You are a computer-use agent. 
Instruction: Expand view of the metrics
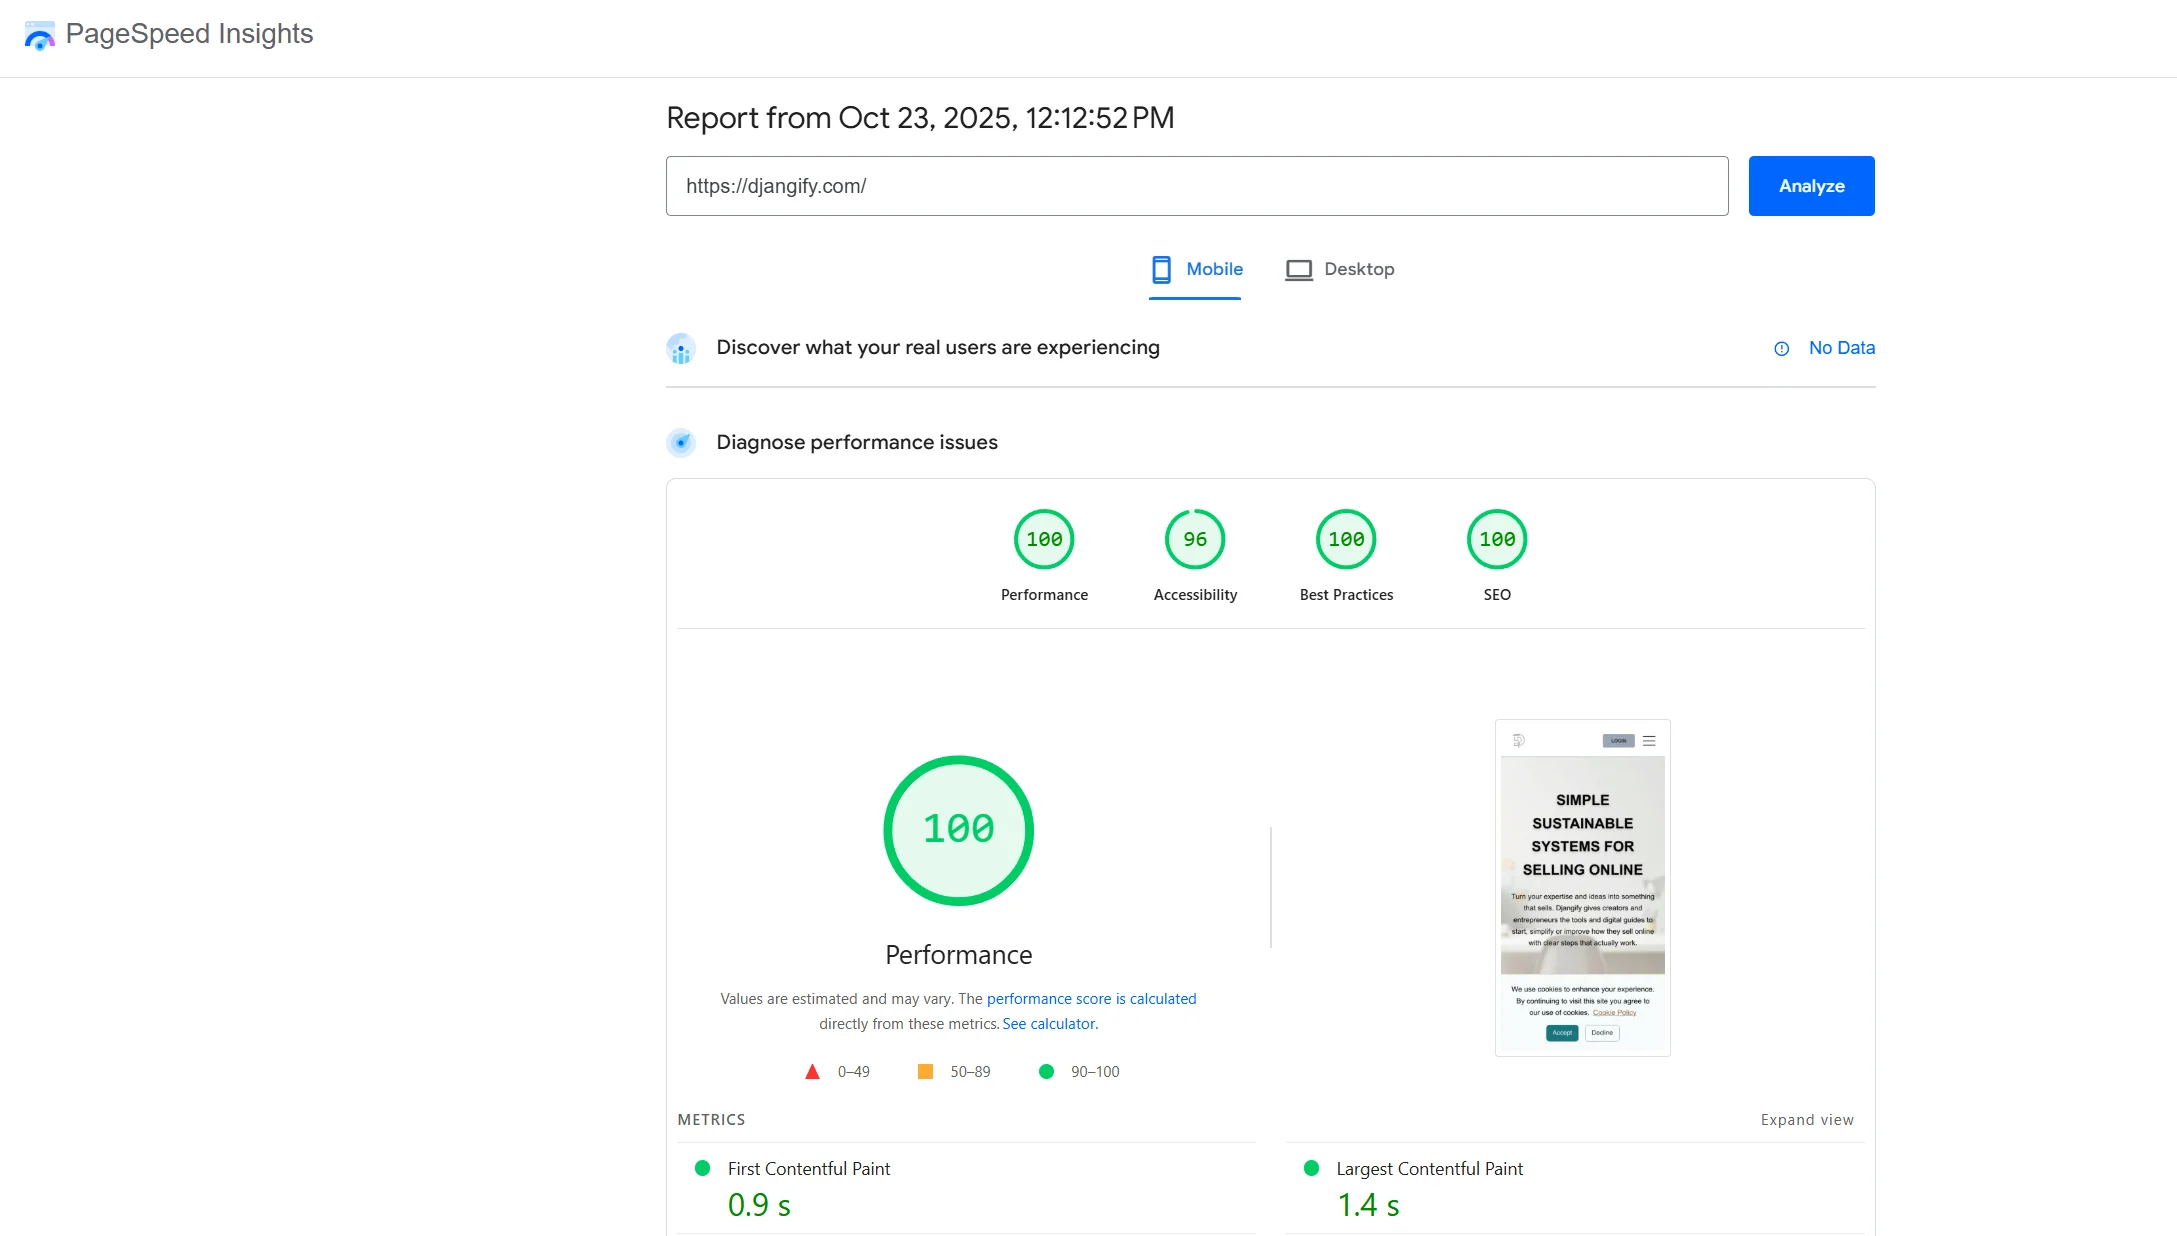coord(1806,1120)
